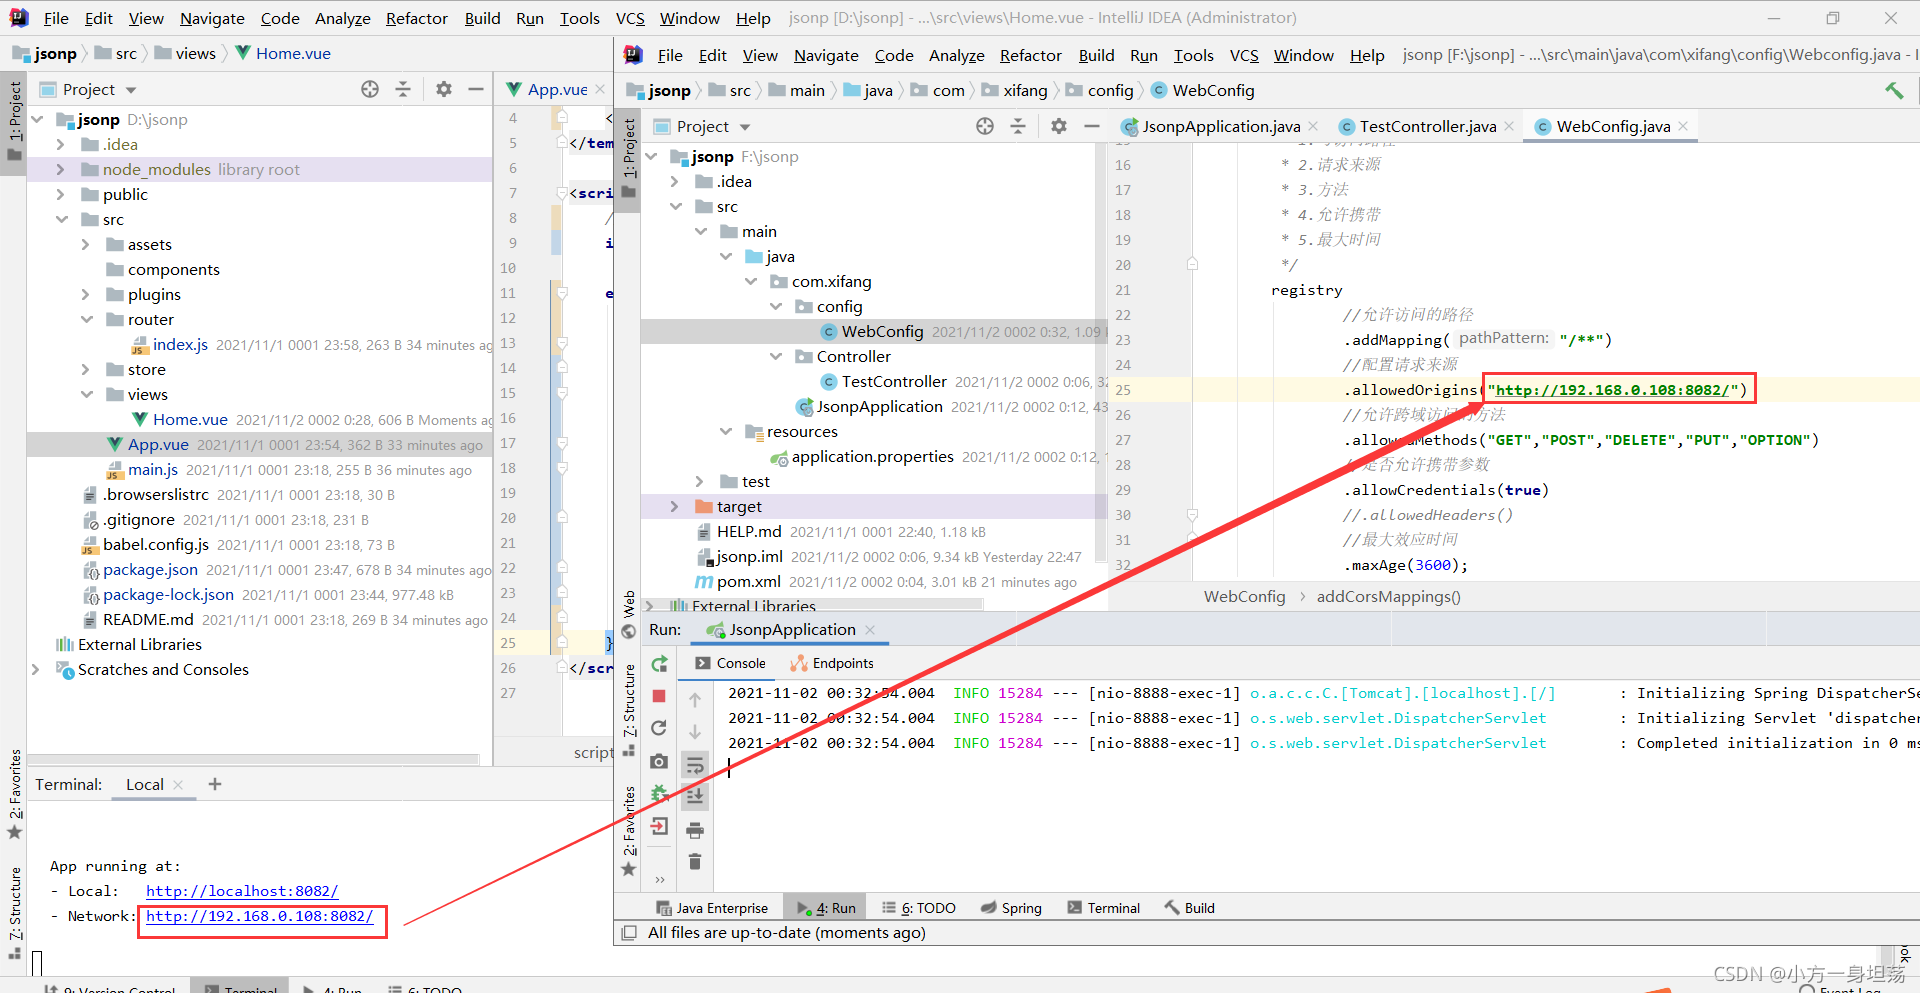Click the exit icon in Run panel sidebar
The width and height of the screenshot is (1920, 993).
click(659, 826)
